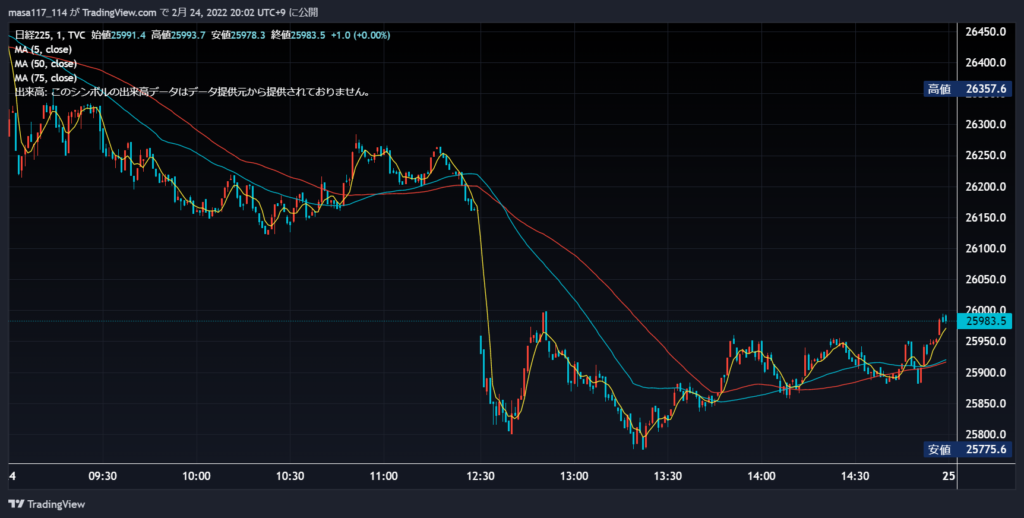Click the 安値 25775.6 price label
1024x518 pixels.
(x=968, y=449)
